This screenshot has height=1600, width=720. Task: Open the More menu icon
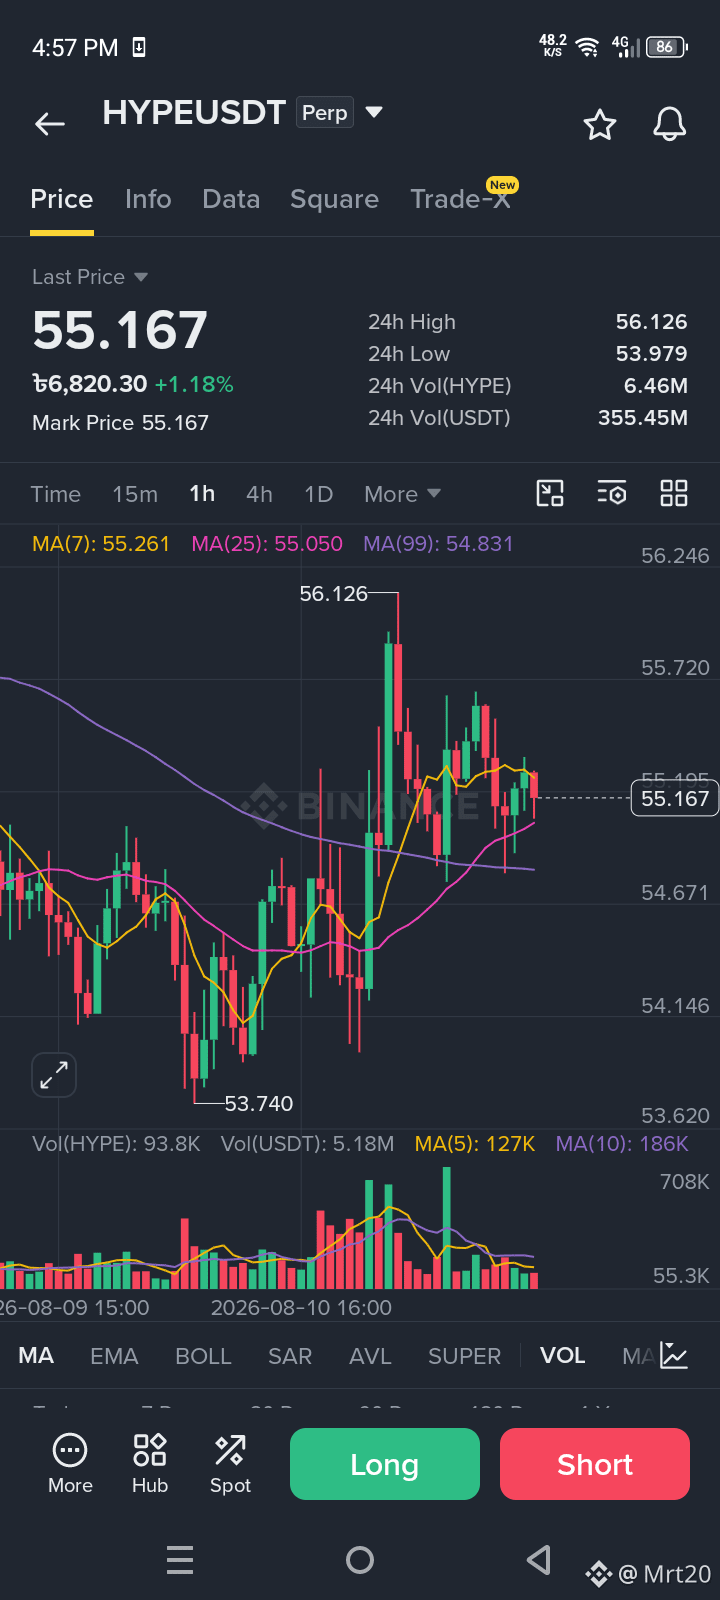(x=70, y=1464)
